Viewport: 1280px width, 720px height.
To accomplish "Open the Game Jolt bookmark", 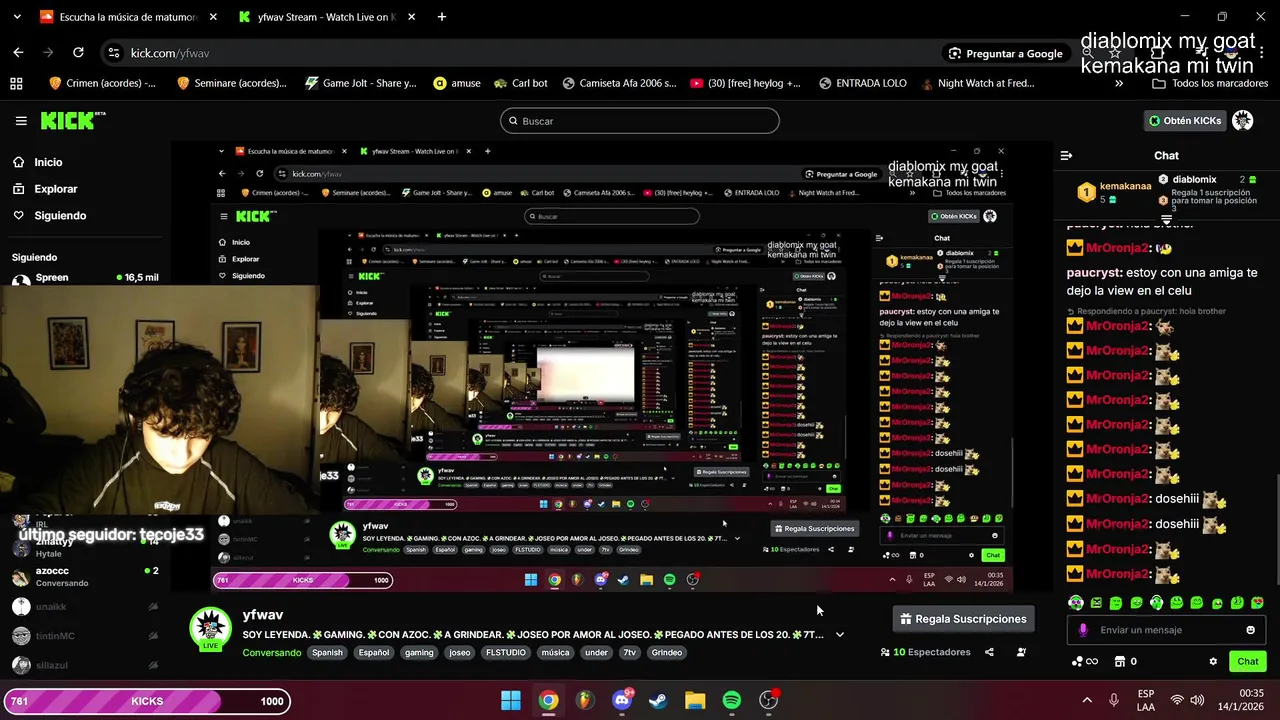I will pos(360,84).
